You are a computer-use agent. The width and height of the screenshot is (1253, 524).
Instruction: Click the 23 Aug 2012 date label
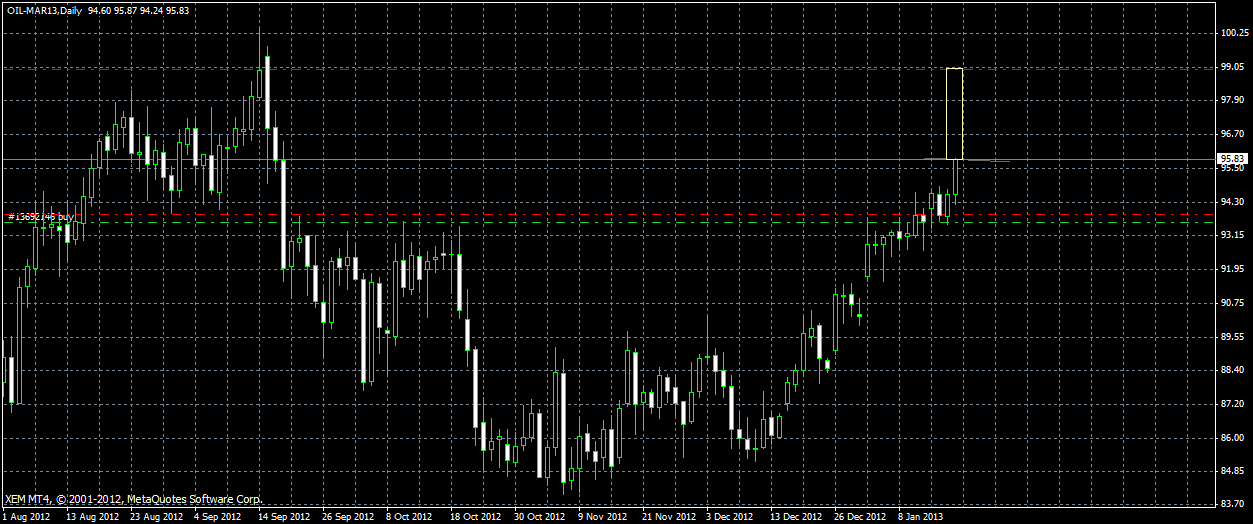tap(157, 517)
